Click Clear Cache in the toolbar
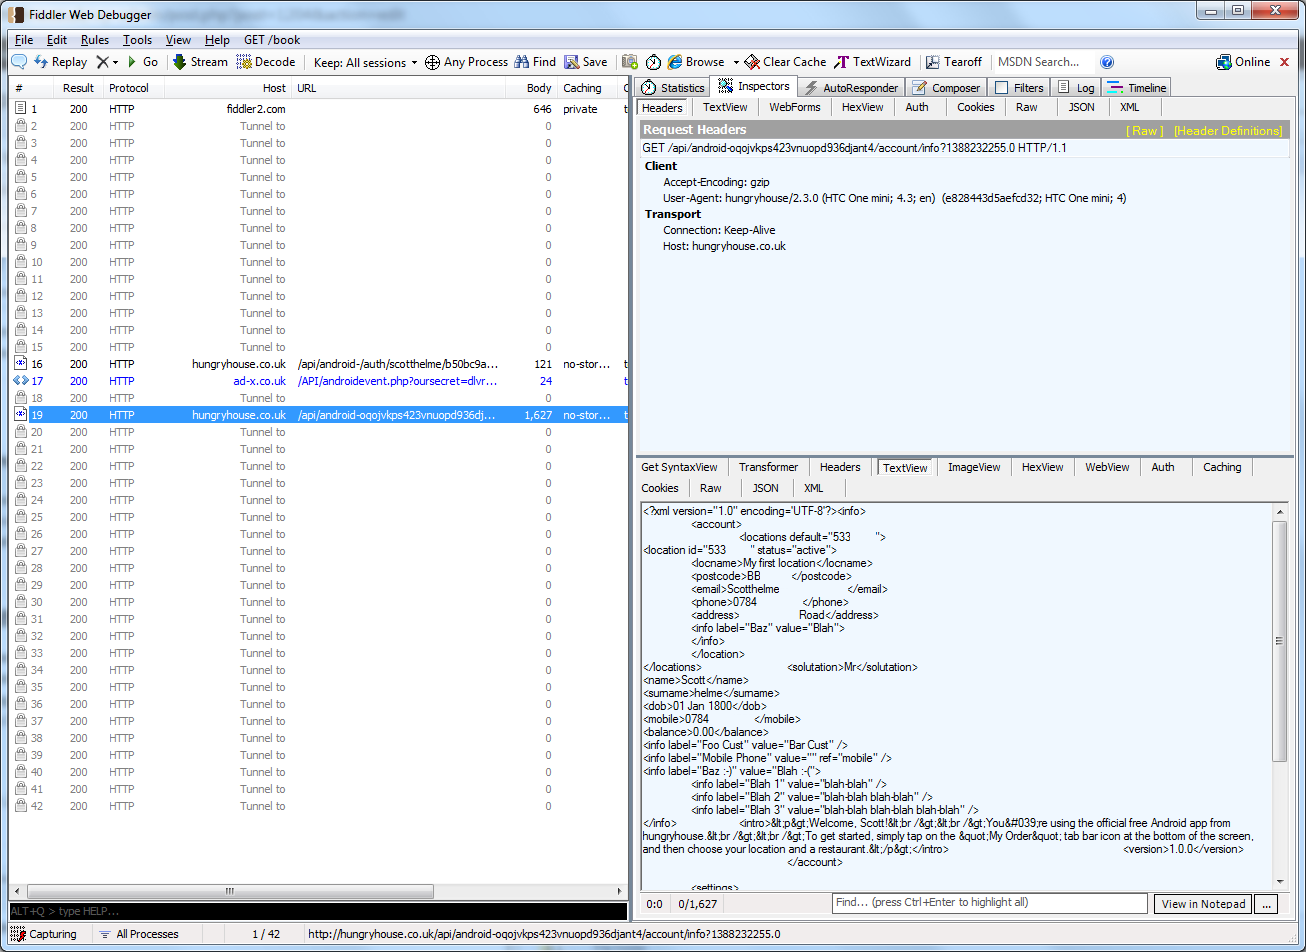This screenshot has height=952, width=1306. pyautogui.click(x=786, y=62)
